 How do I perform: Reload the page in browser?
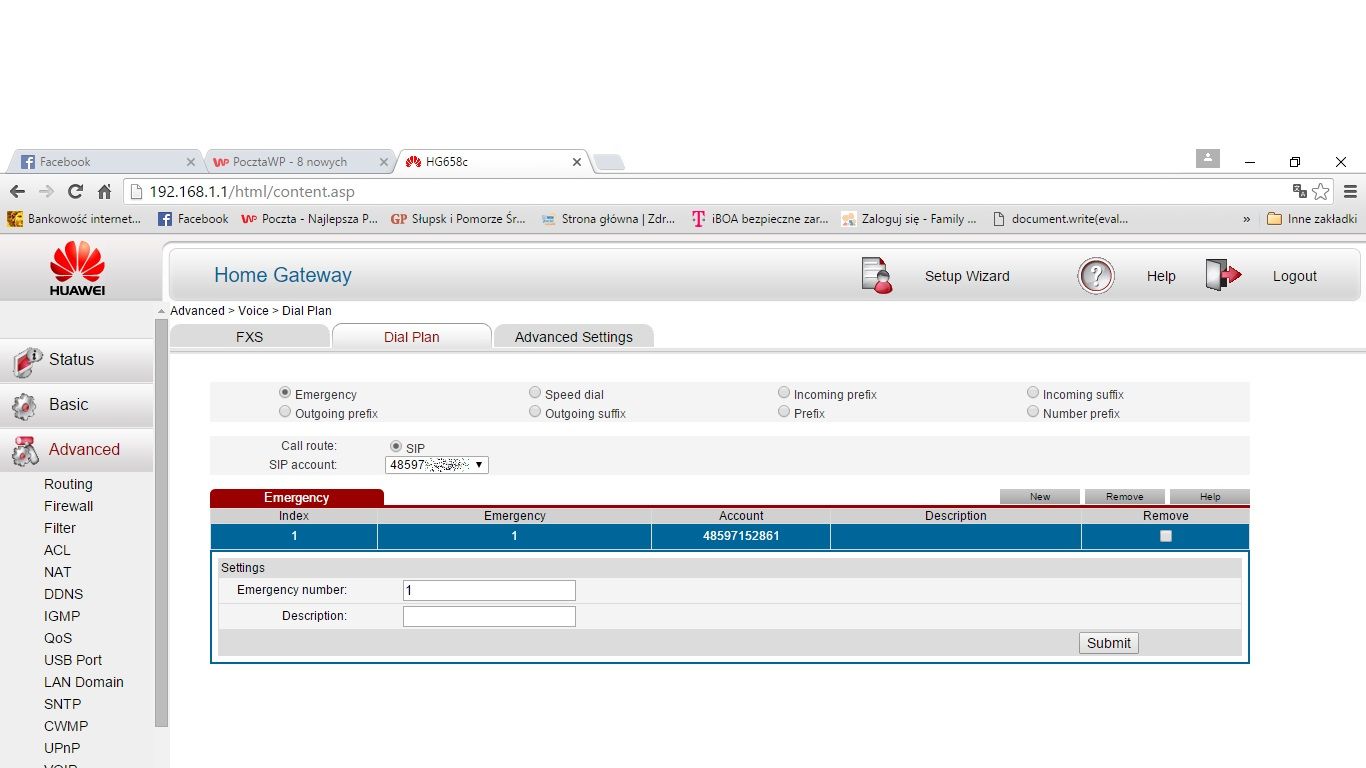[x=75, y=192]
